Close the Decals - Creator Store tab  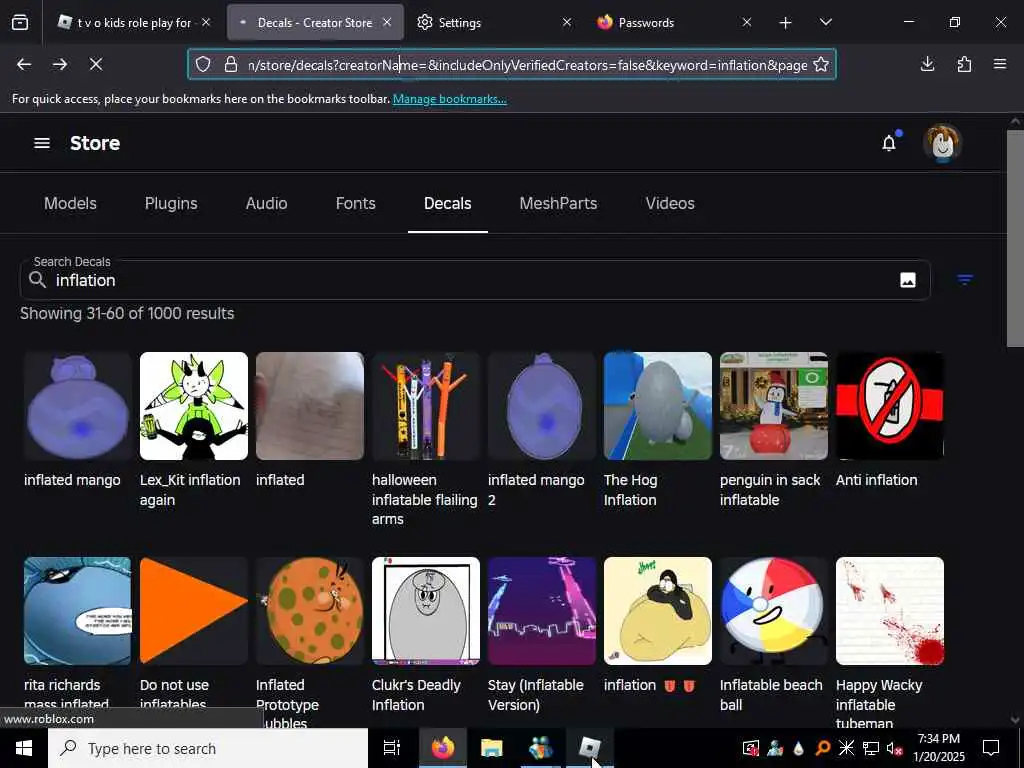pyautogui.click(x=387, y=23)
